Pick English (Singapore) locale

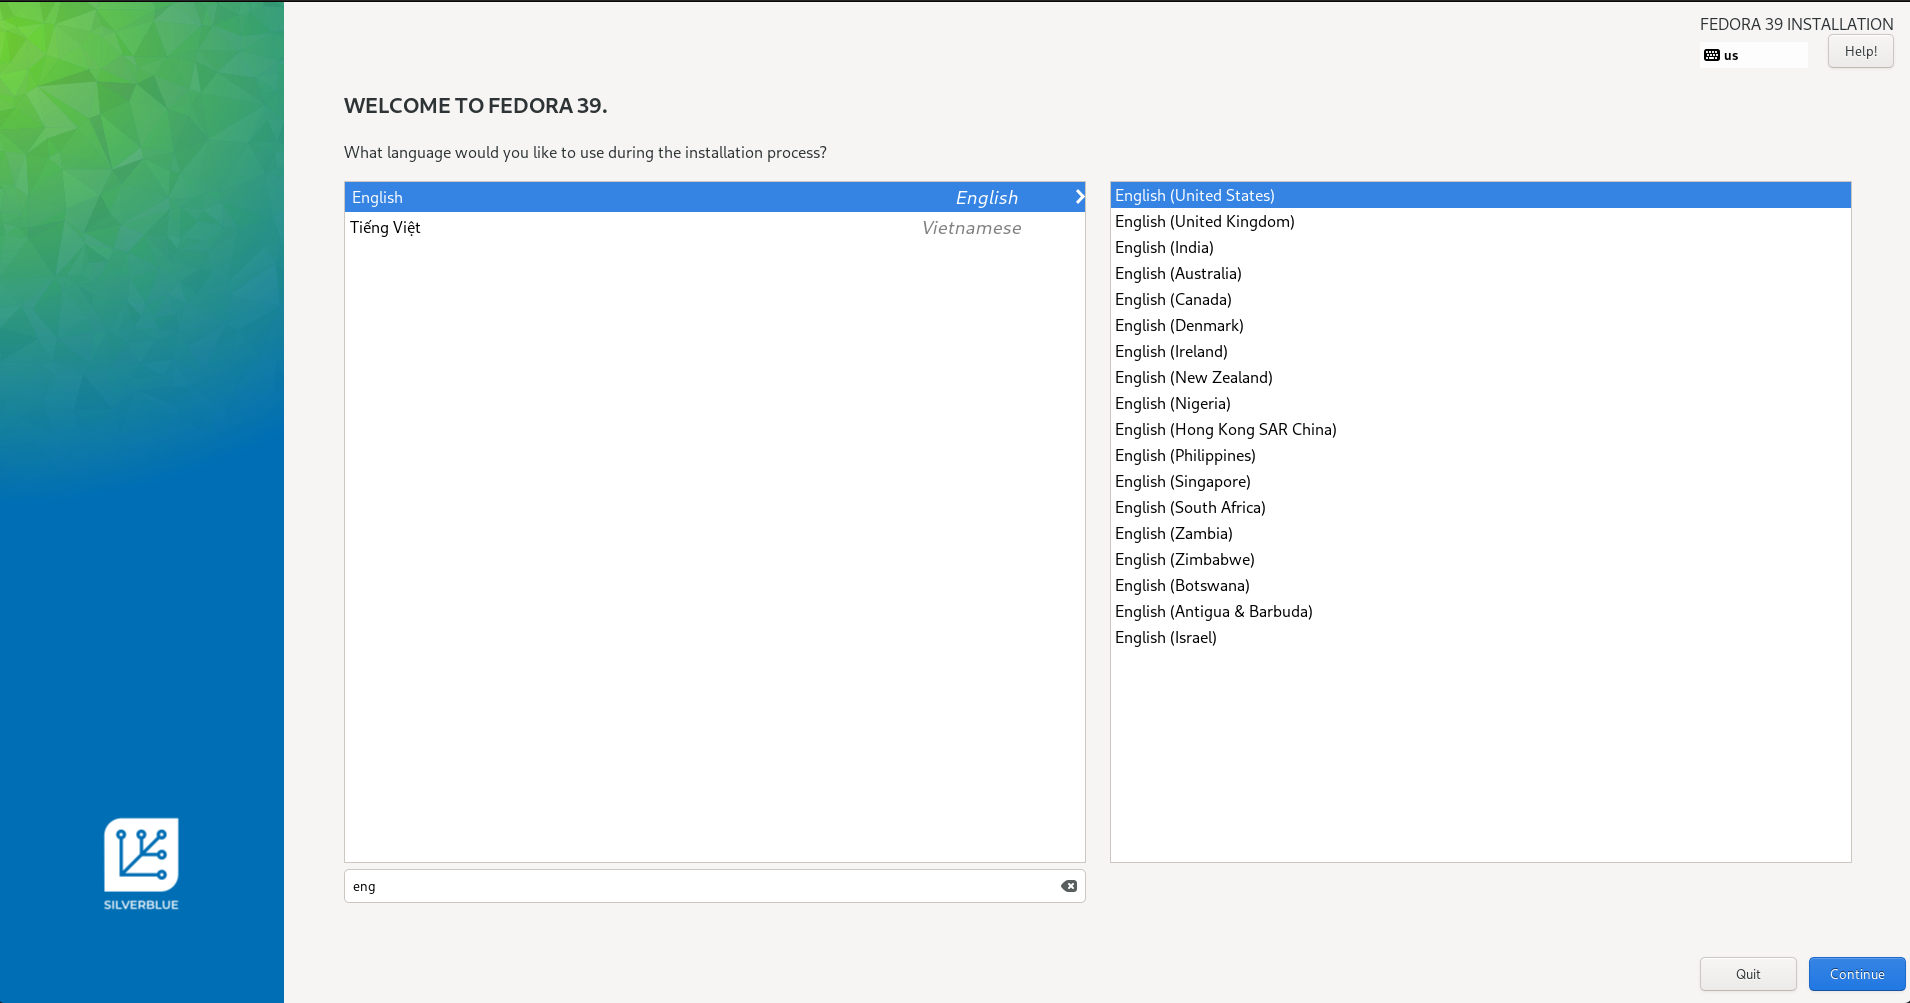click(x=1182, y=482)
